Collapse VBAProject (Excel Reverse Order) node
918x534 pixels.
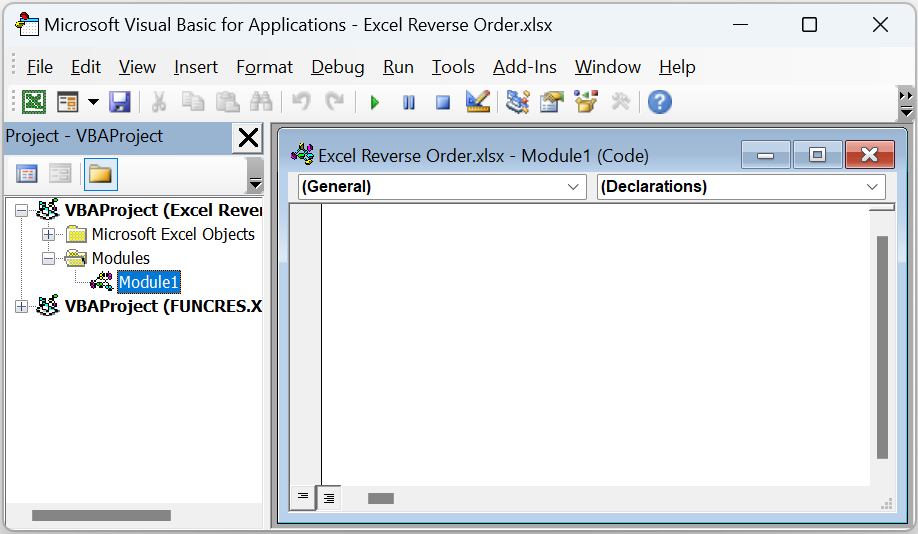pyautogui.click(x=21, y=210)
